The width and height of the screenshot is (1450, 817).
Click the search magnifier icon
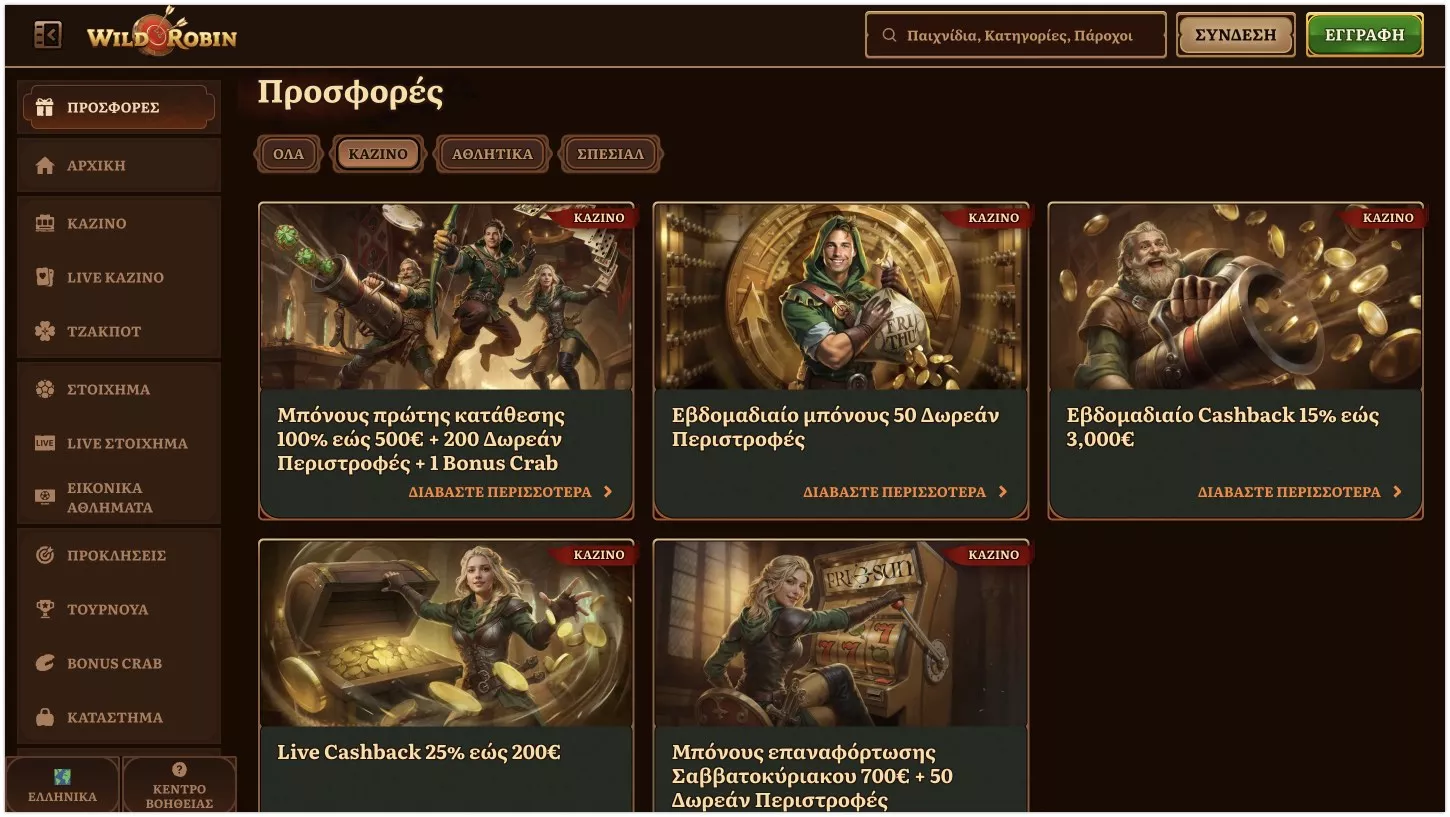tap(889, 35)
